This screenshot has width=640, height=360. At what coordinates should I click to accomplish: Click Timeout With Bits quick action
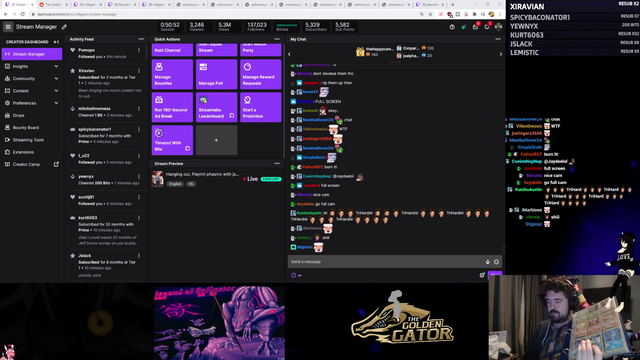(172, 140)
